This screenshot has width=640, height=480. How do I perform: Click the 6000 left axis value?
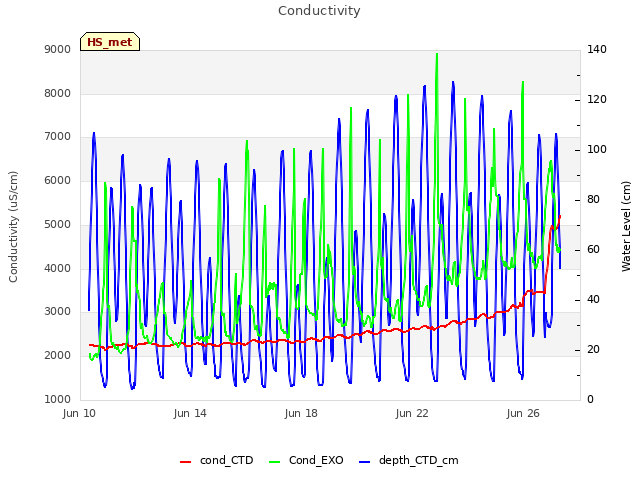click(x=58, y=180)
